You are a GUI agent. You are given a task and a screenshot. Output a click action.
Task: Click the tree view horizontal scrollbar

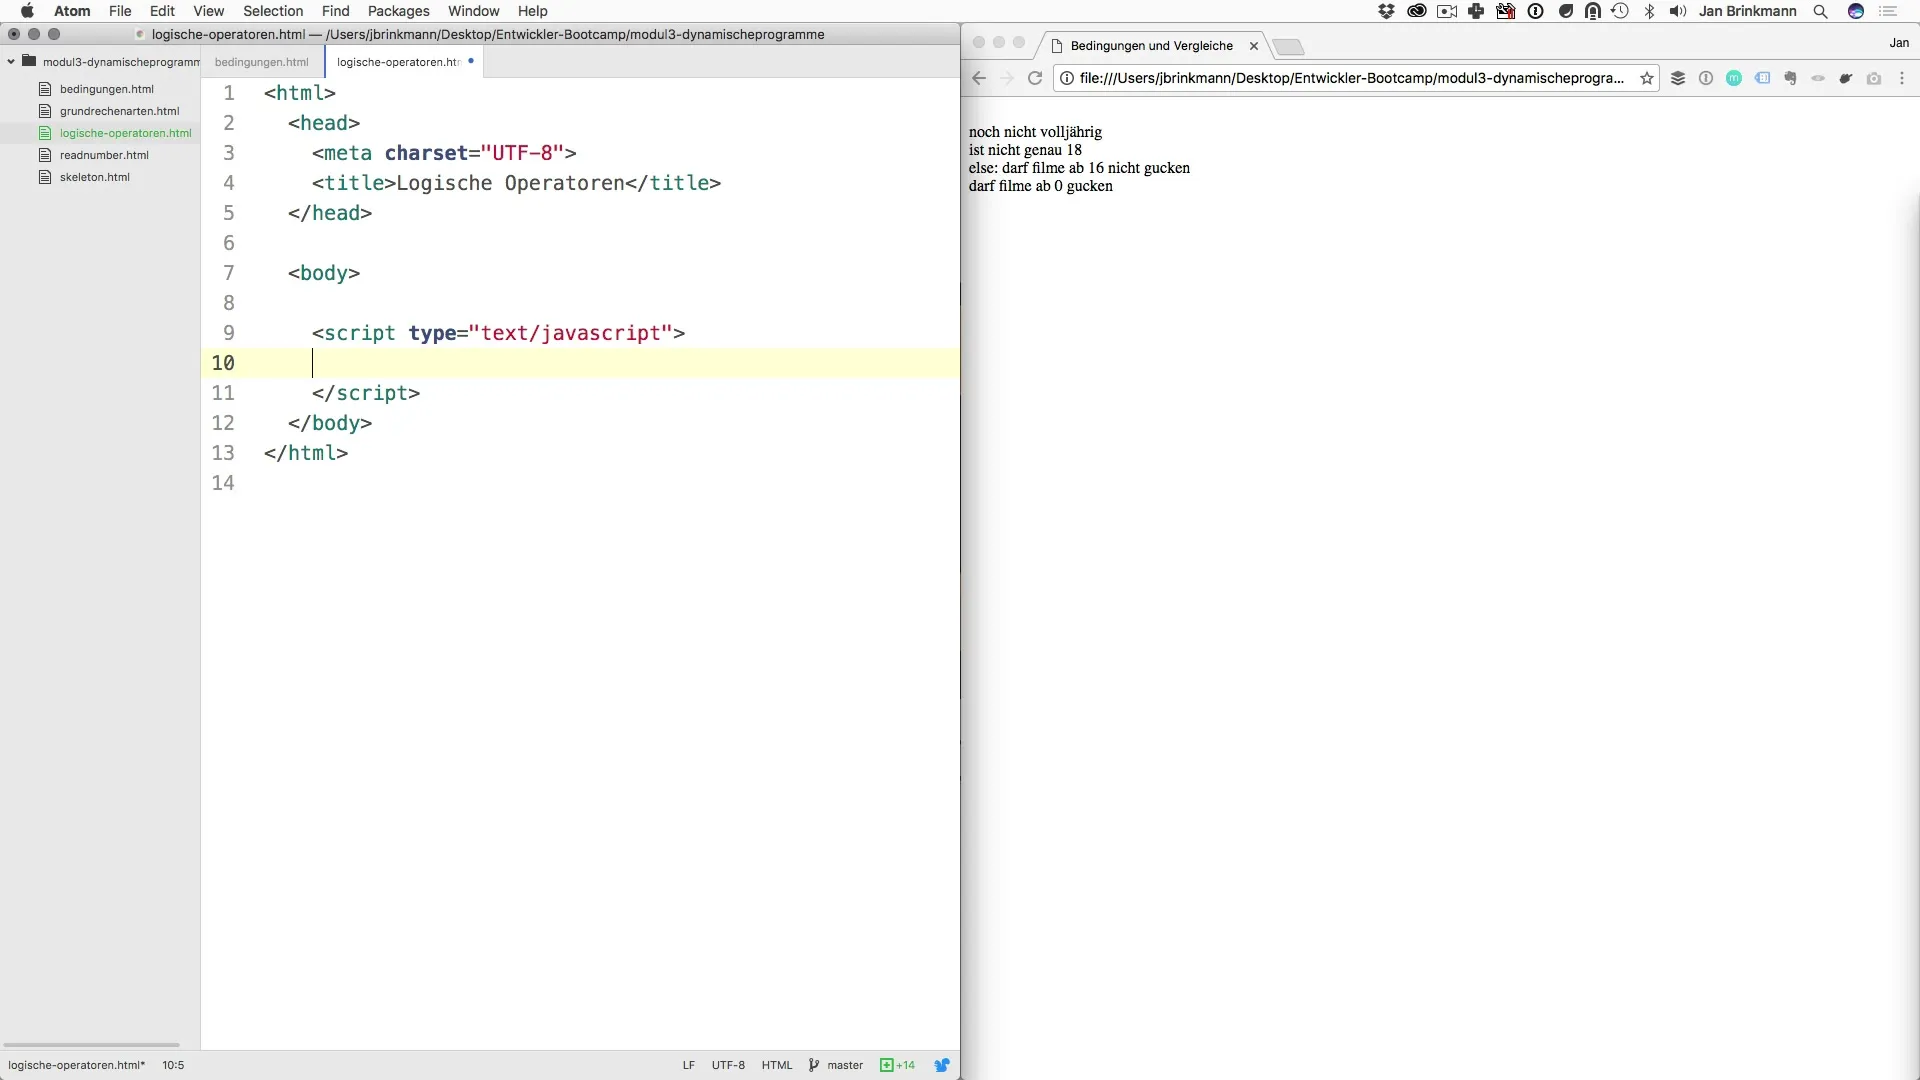point(91,1044)
